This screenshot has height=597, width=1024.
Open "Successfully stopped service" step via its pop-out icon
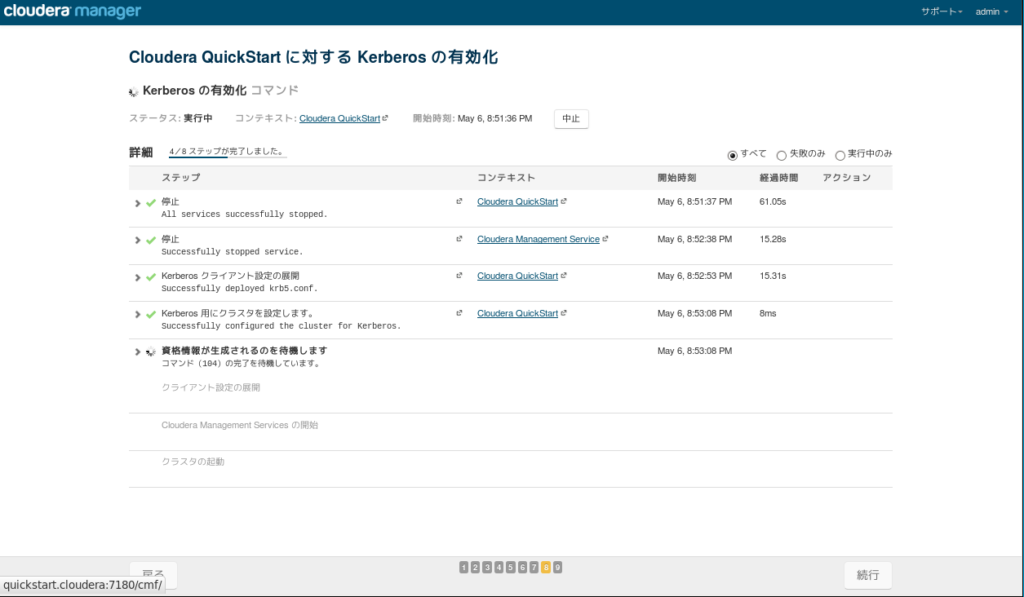(459, 239)
